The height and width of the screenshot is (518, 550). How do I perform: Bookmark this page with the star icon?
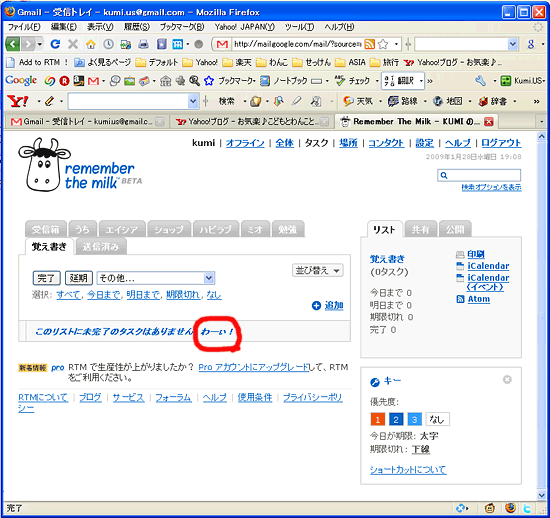(383, 44)
